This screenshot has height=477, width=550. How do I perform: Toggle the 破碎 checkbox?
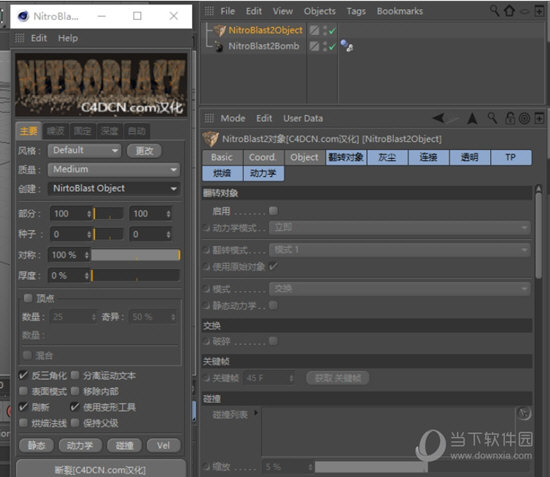273,341
